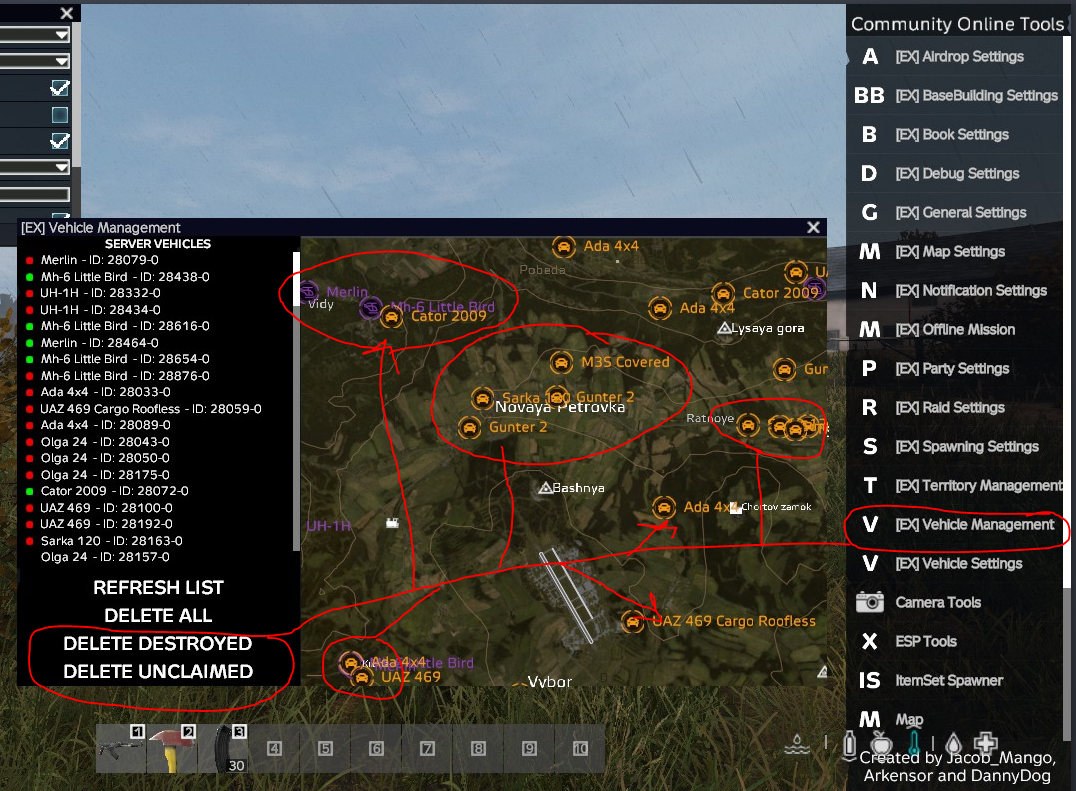This screenshot has width=1076, height=791.
Task: Click the Lysaya gora hill triangle icon
Action: point(723,329)
